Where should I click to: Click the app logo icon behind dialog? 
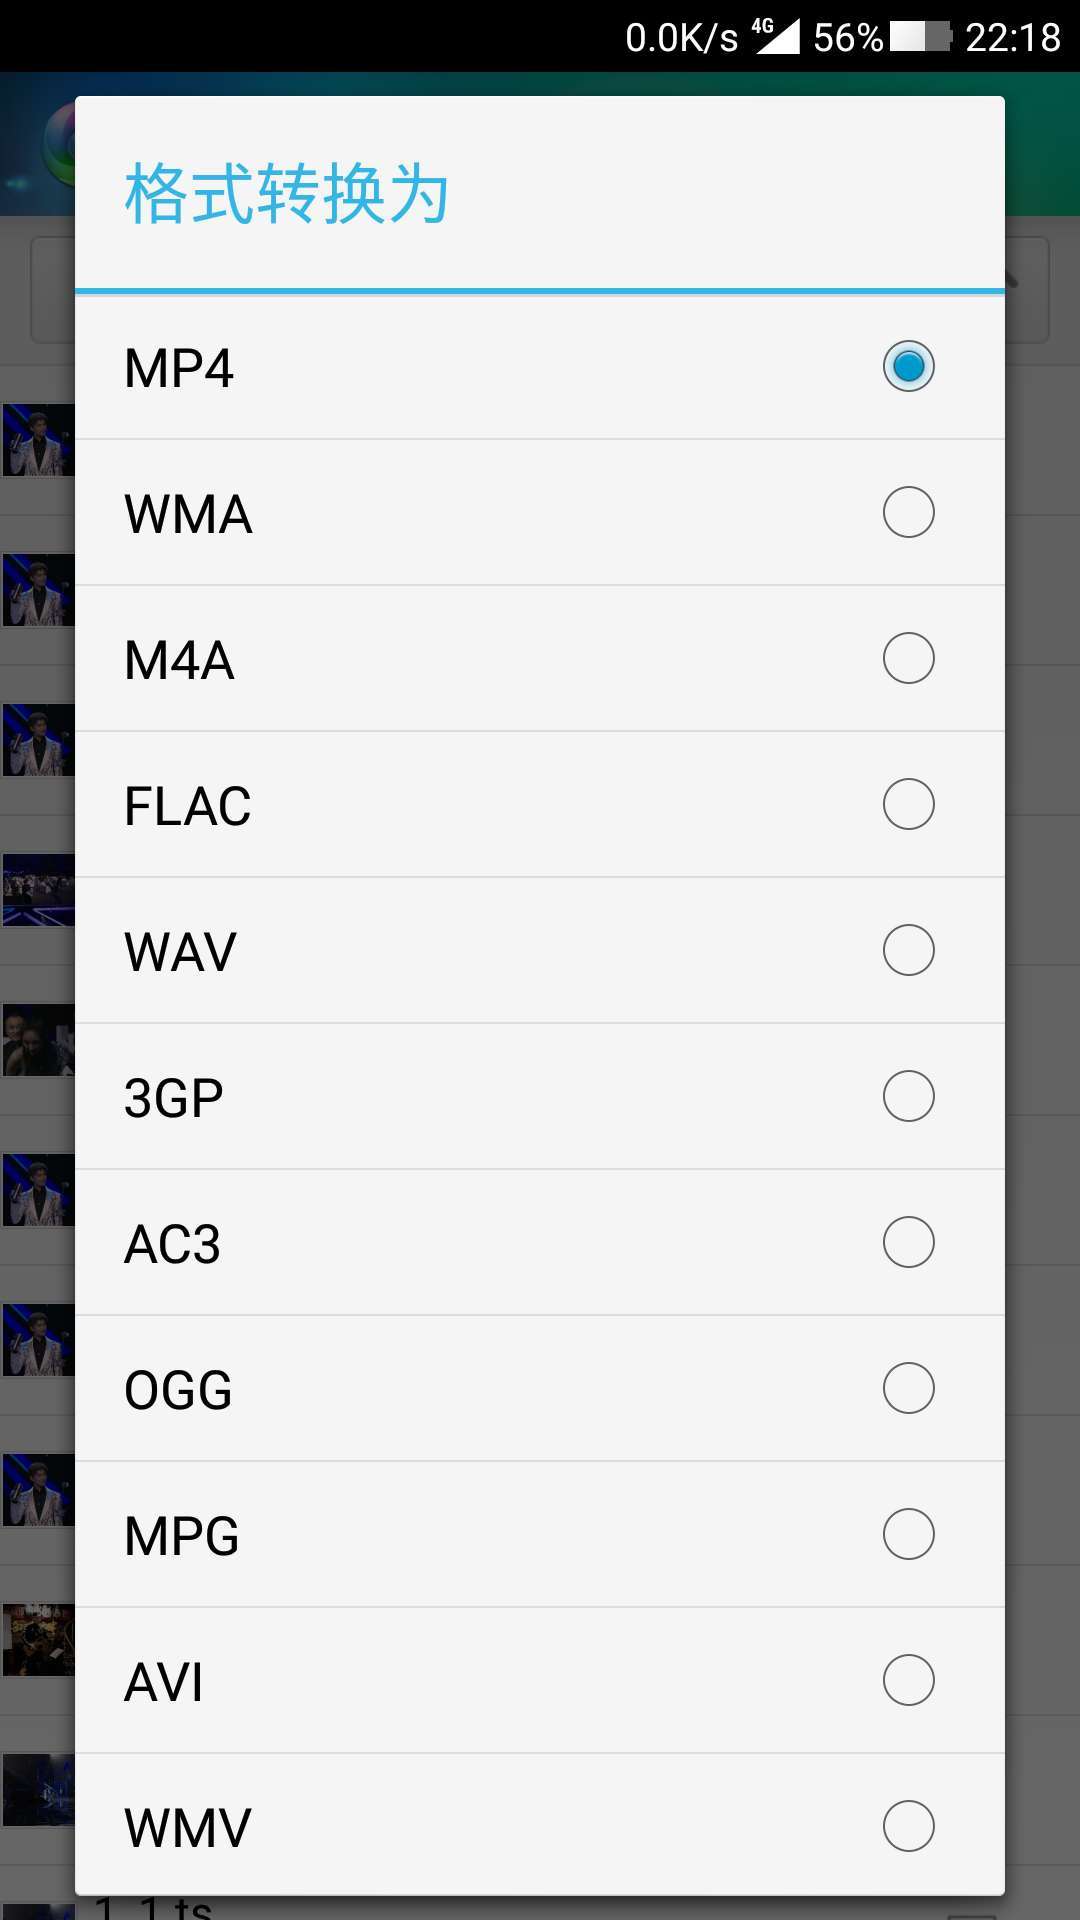[58, 145]
